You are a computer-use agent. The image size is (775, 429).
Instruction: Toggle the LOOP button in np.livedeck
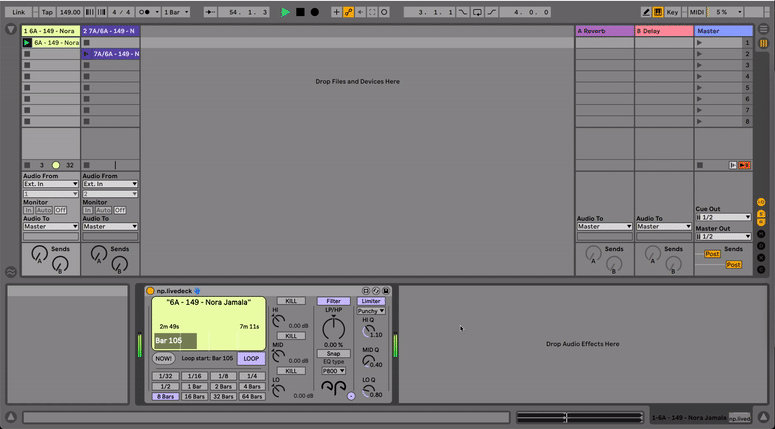tap(251, 359)
